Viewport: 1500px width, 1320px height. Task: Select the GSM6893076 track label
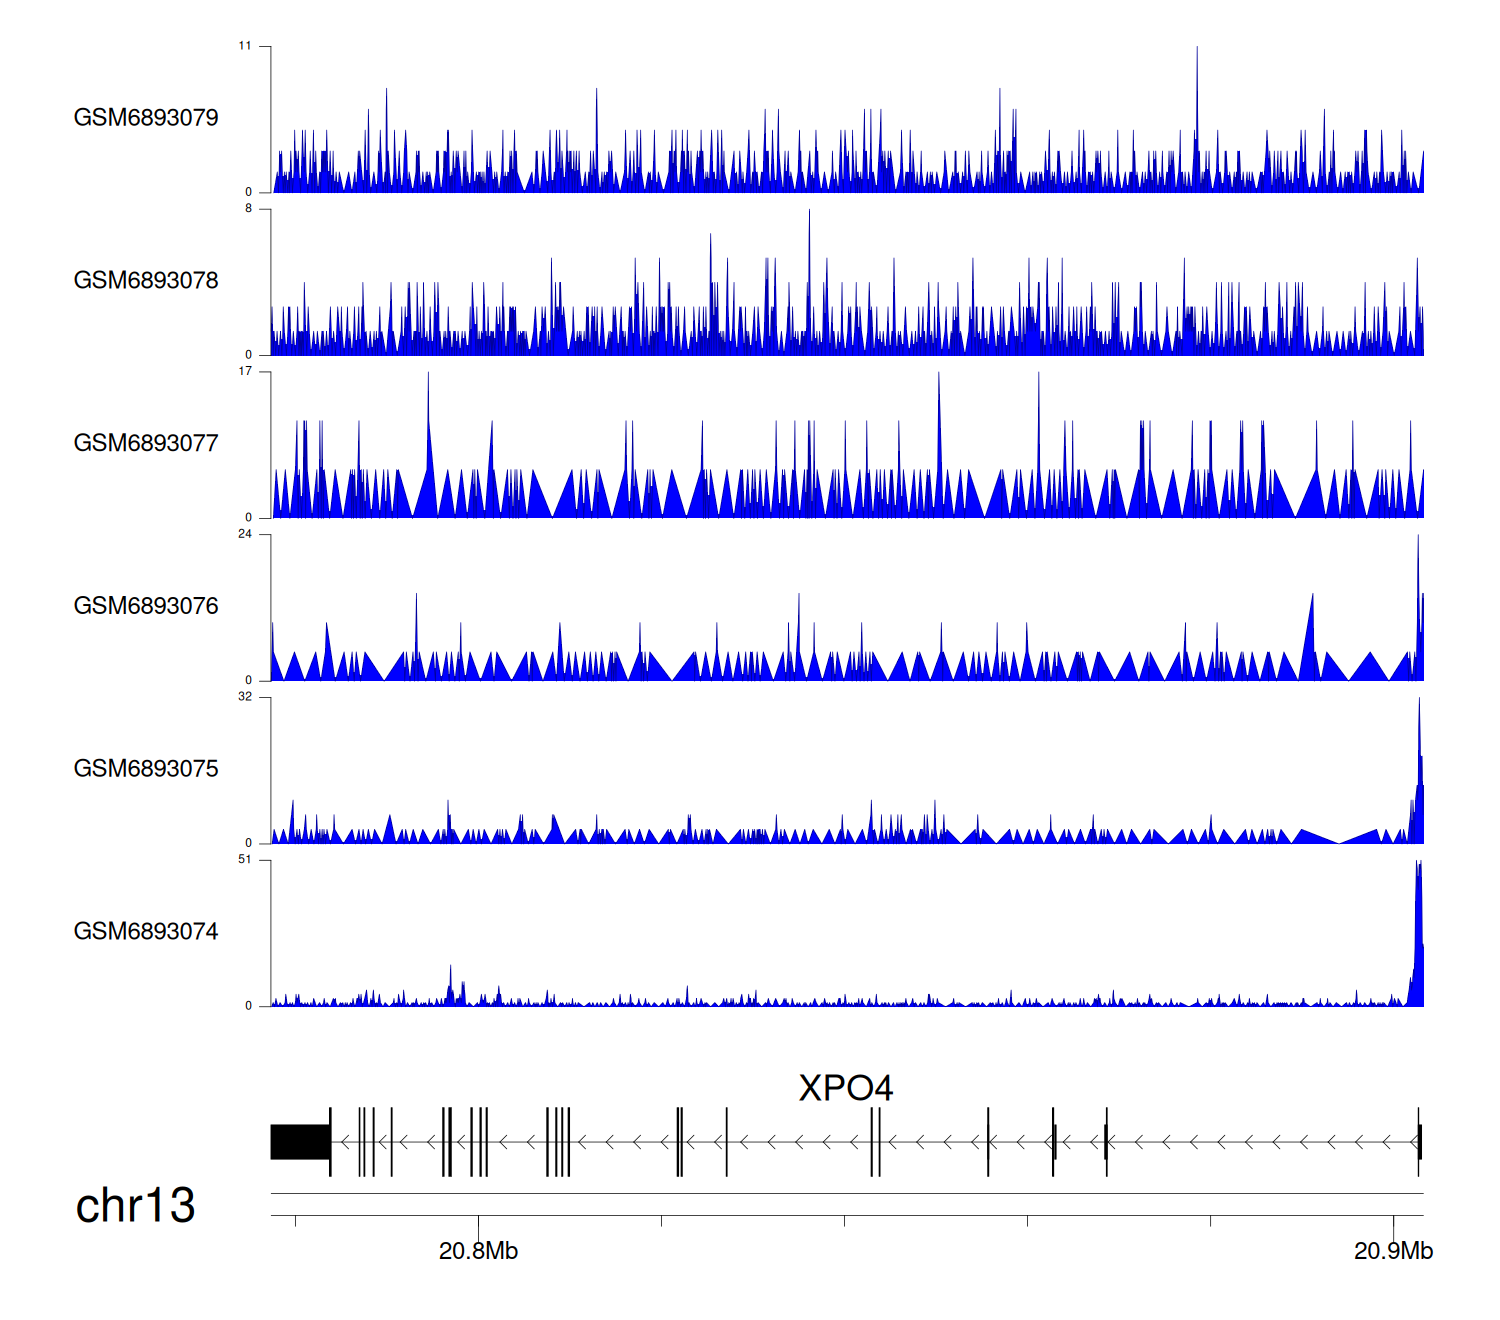pyautogui.click(x=146, y=606)
